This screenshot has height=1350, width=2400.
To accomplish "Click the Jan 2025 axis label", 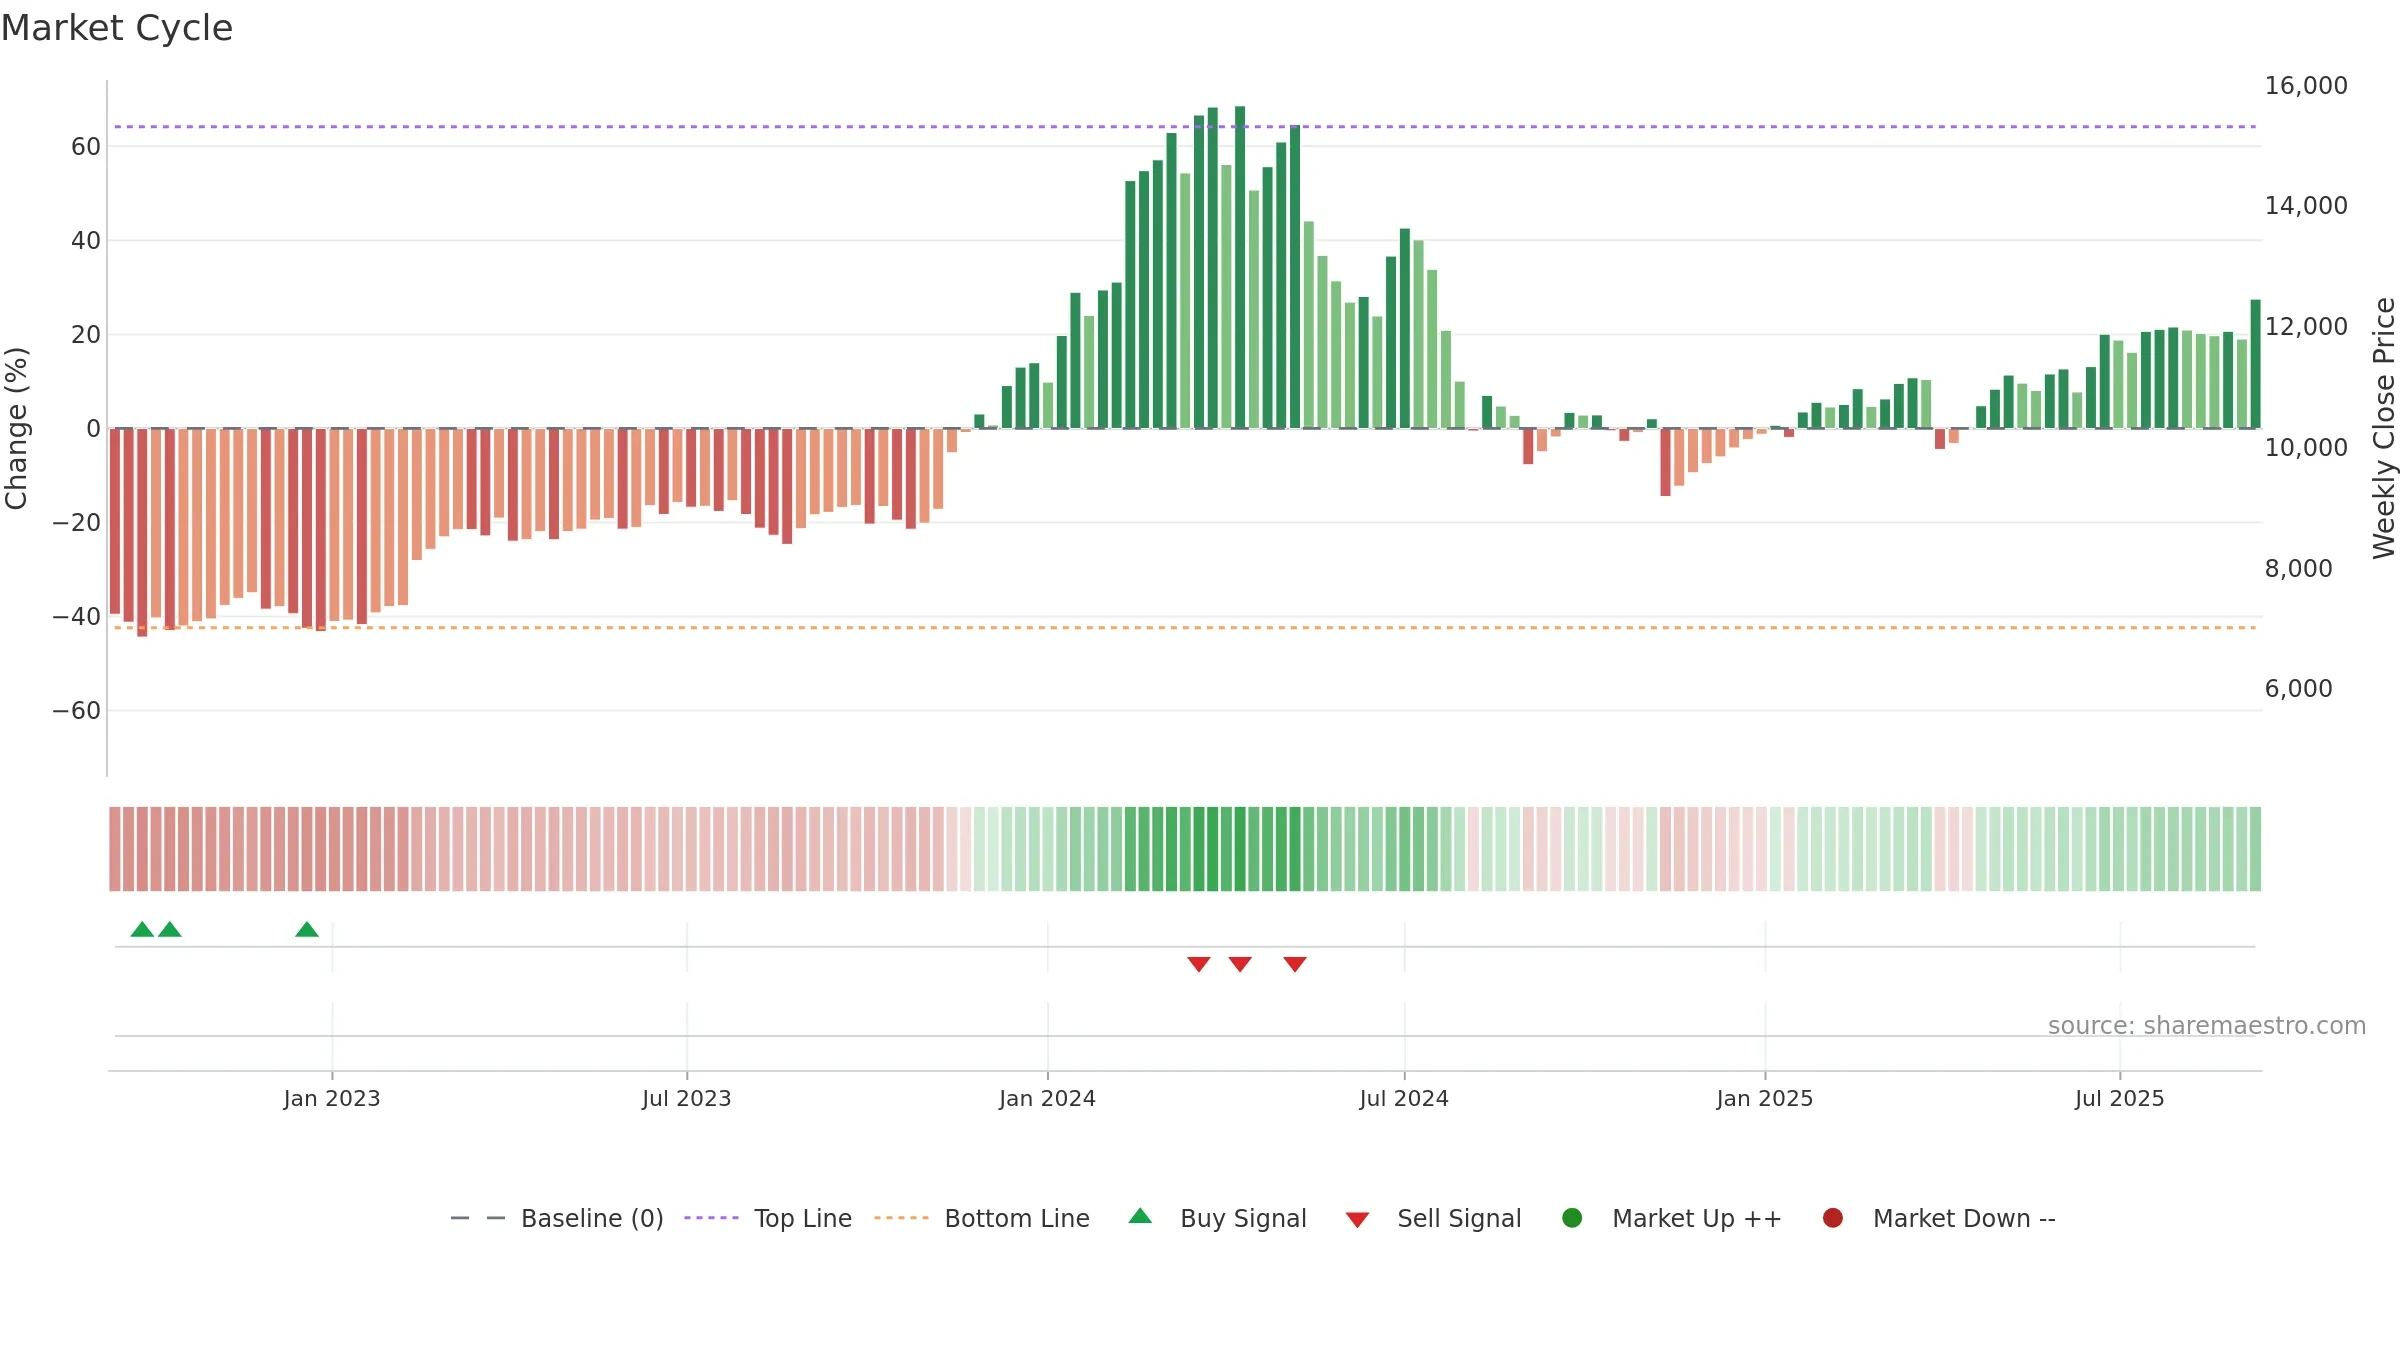I will pos(1765,1099).
